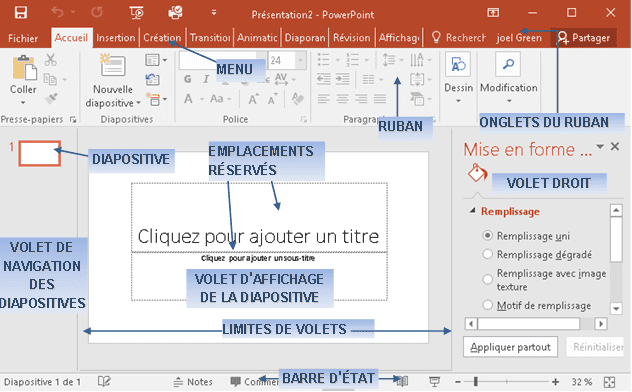Image resolution: width=632 pixels, height=392 pixels.
Task: Click the Save icon in title bar
Action: point(21,12)
